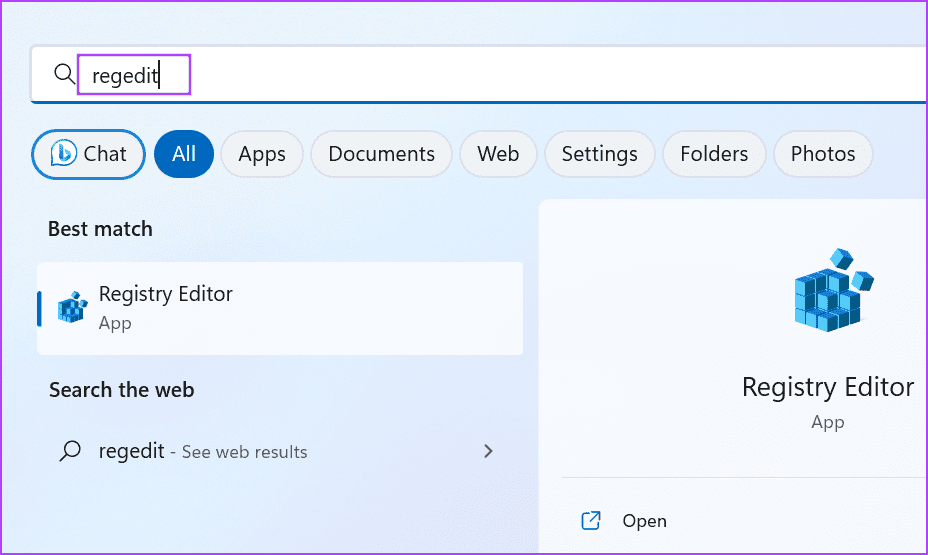Switch to the Settings filter tab
The height and width of the screenshot is (555, 928).
click(600, 154)
